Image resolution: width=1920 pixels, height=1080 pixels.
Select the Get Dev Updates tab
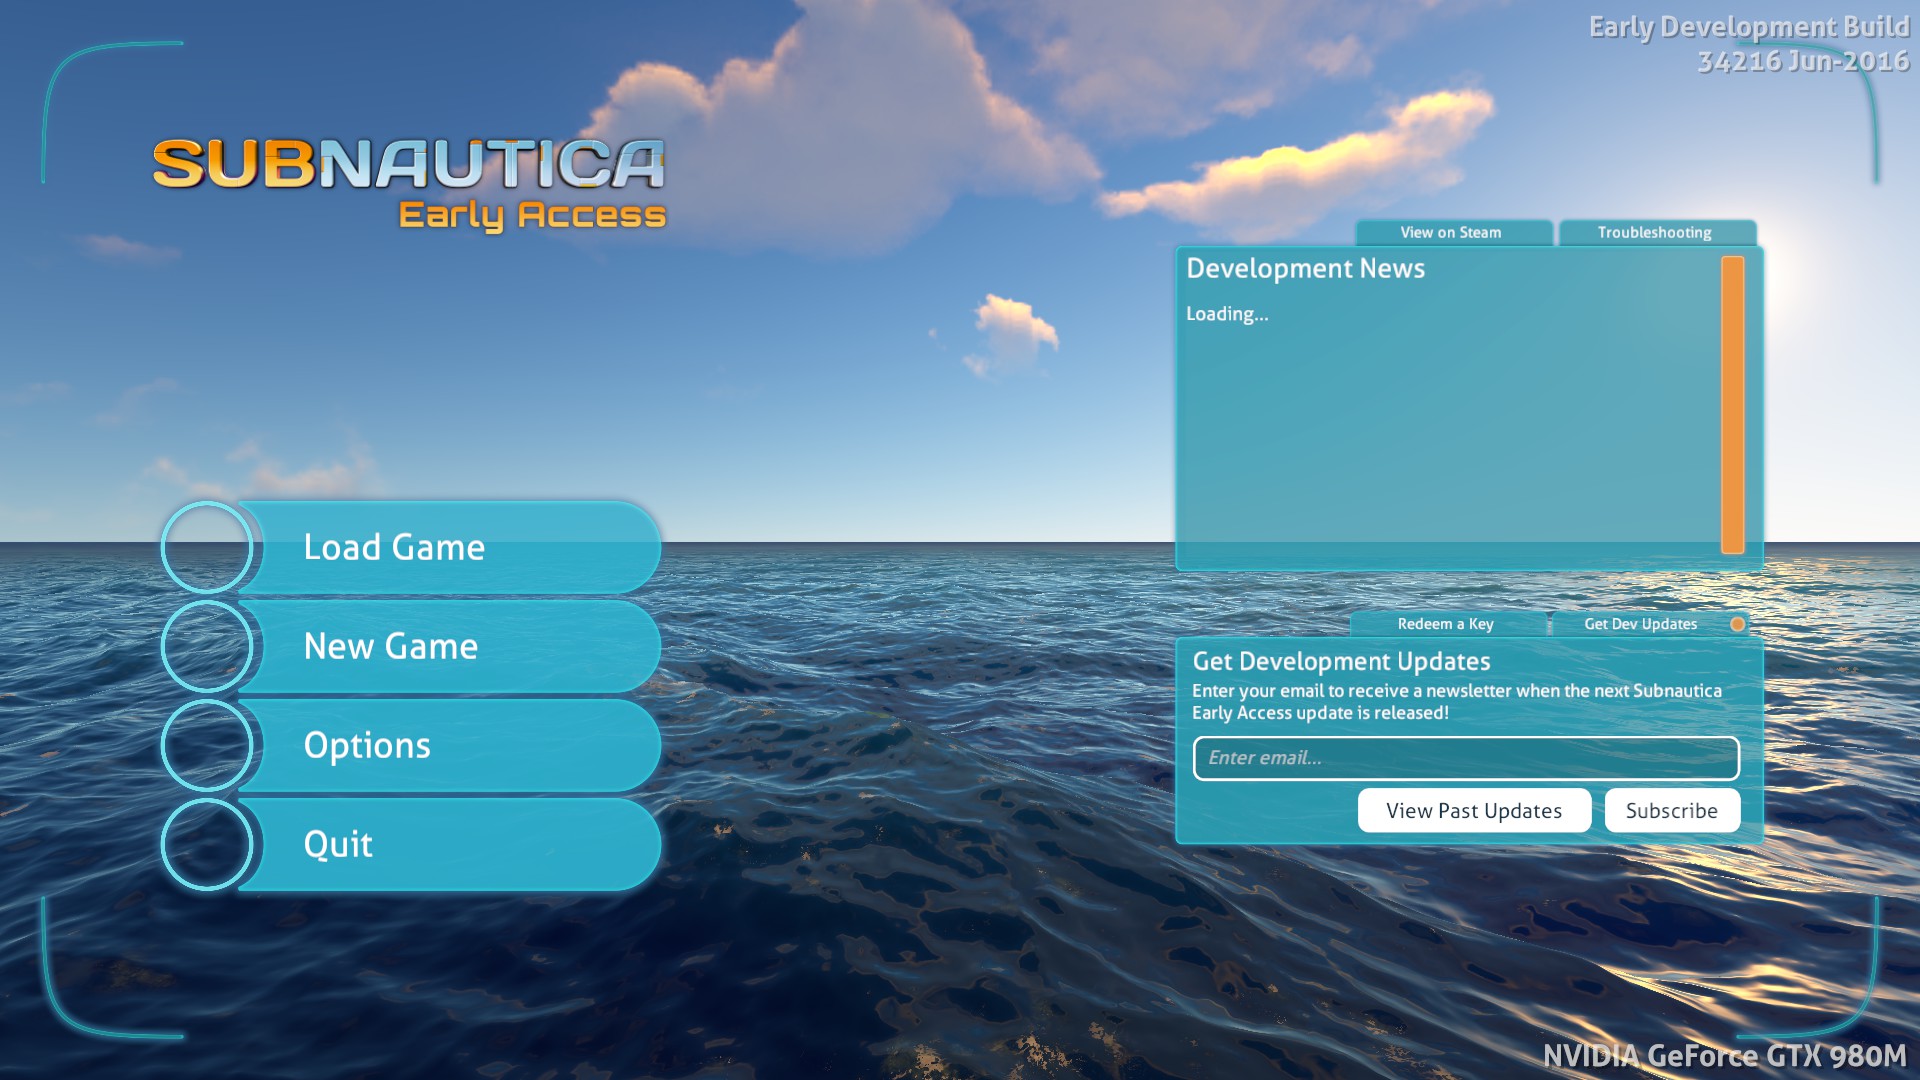tap(1649, 624)
